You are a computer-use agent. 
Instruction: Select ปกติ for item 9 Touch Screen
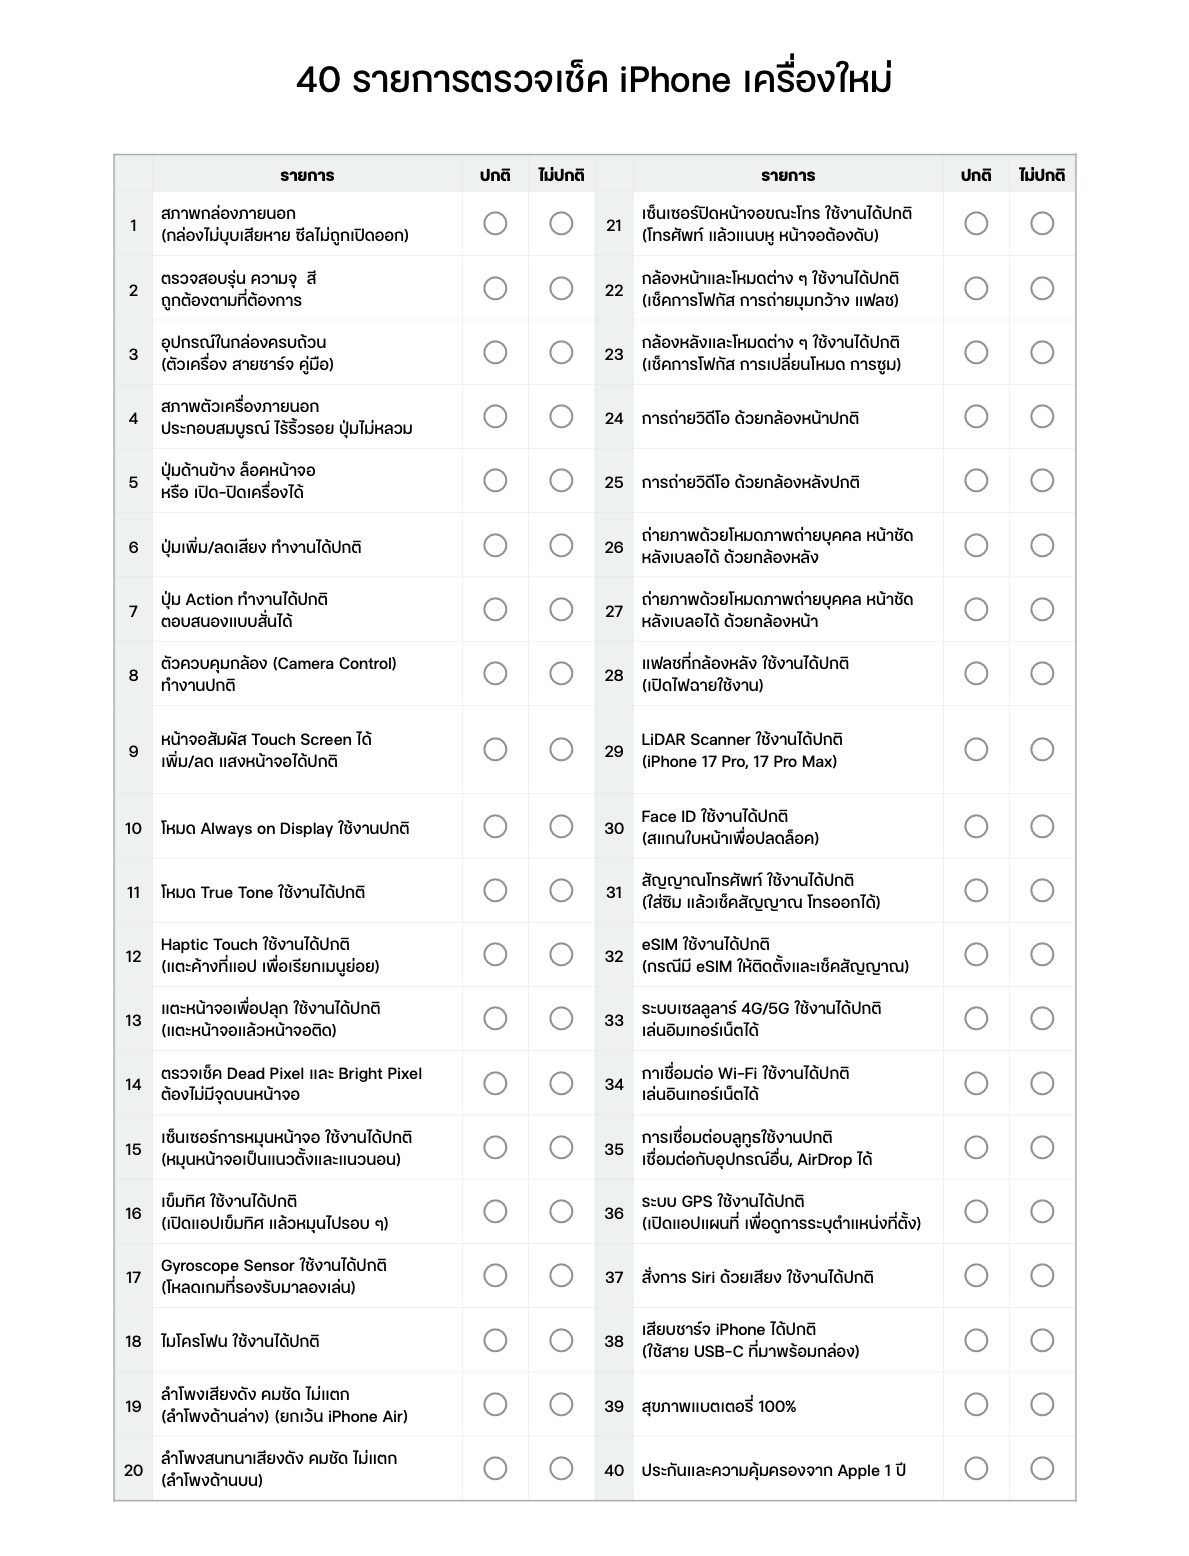tap(495, 749)
